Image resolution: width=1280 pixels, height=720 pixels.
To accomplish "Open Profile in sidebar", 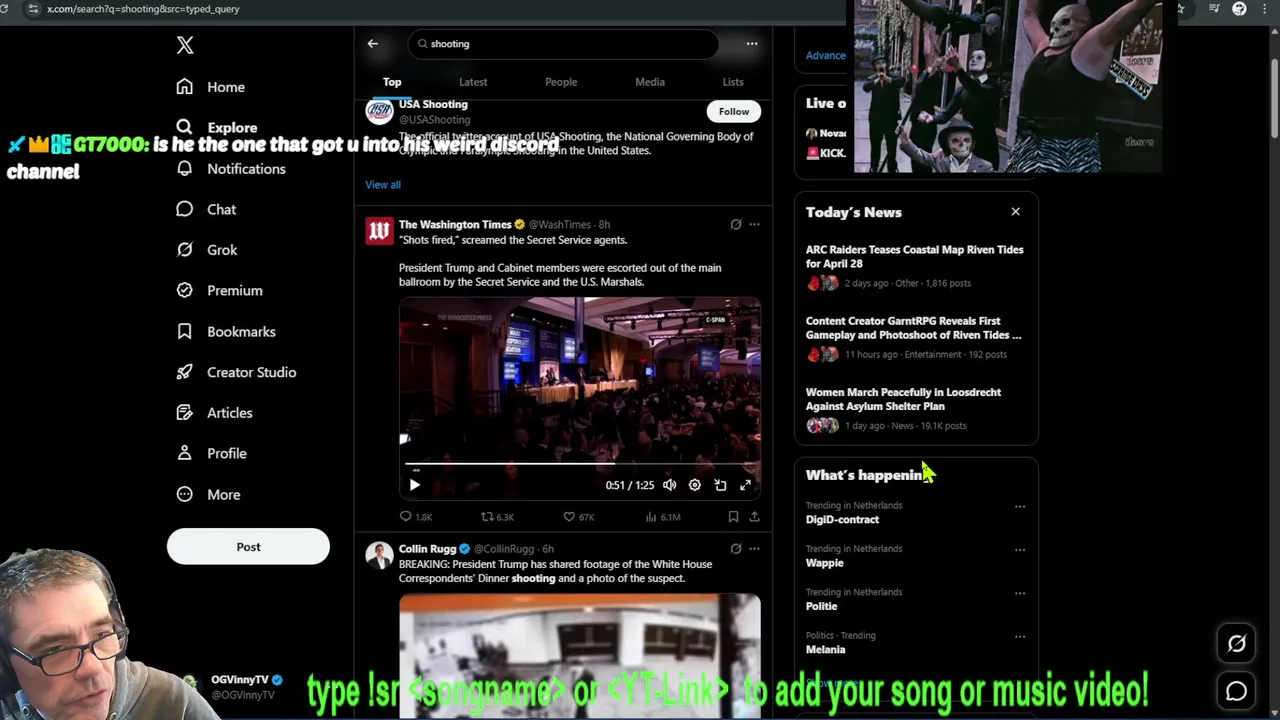I will [211, 453].
